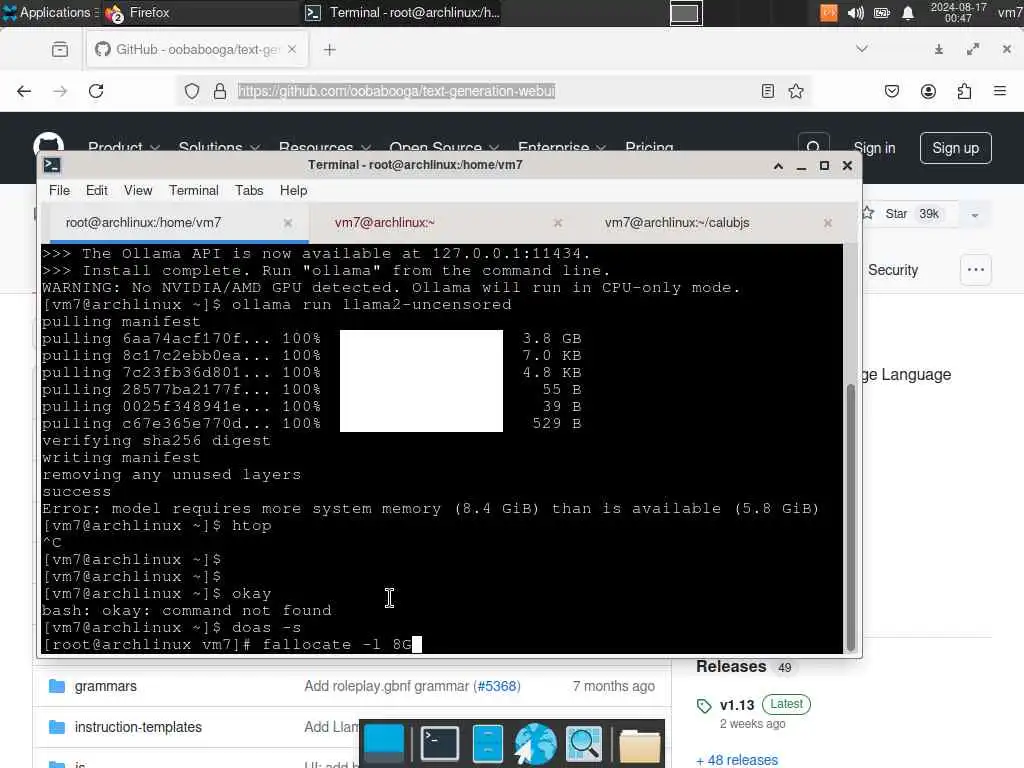
Task: Close the GitHub oobabooga browser tab
Action: pos(292,49)
